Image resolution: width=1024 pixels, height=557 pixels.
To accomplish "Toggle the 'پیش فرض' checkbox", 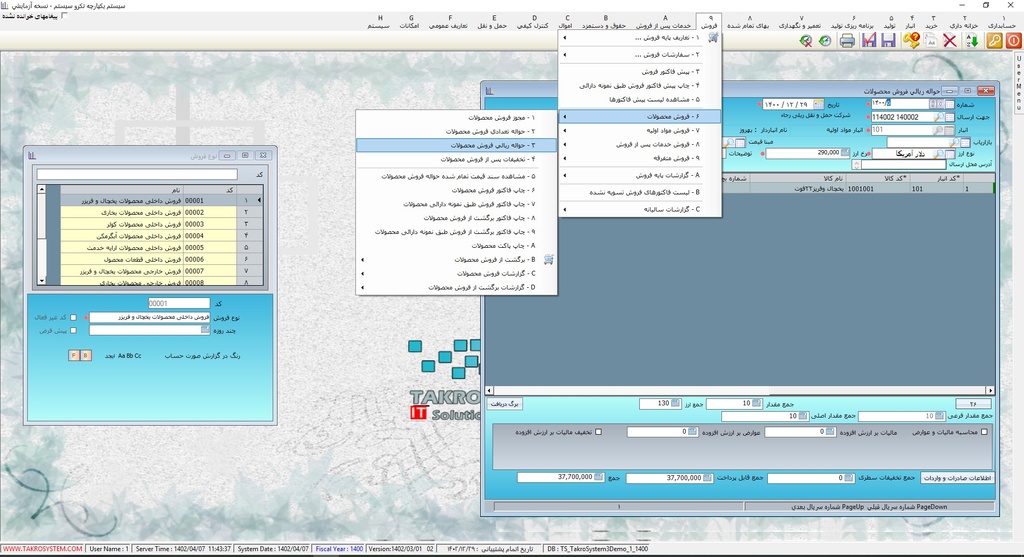I will coord(73,329).
